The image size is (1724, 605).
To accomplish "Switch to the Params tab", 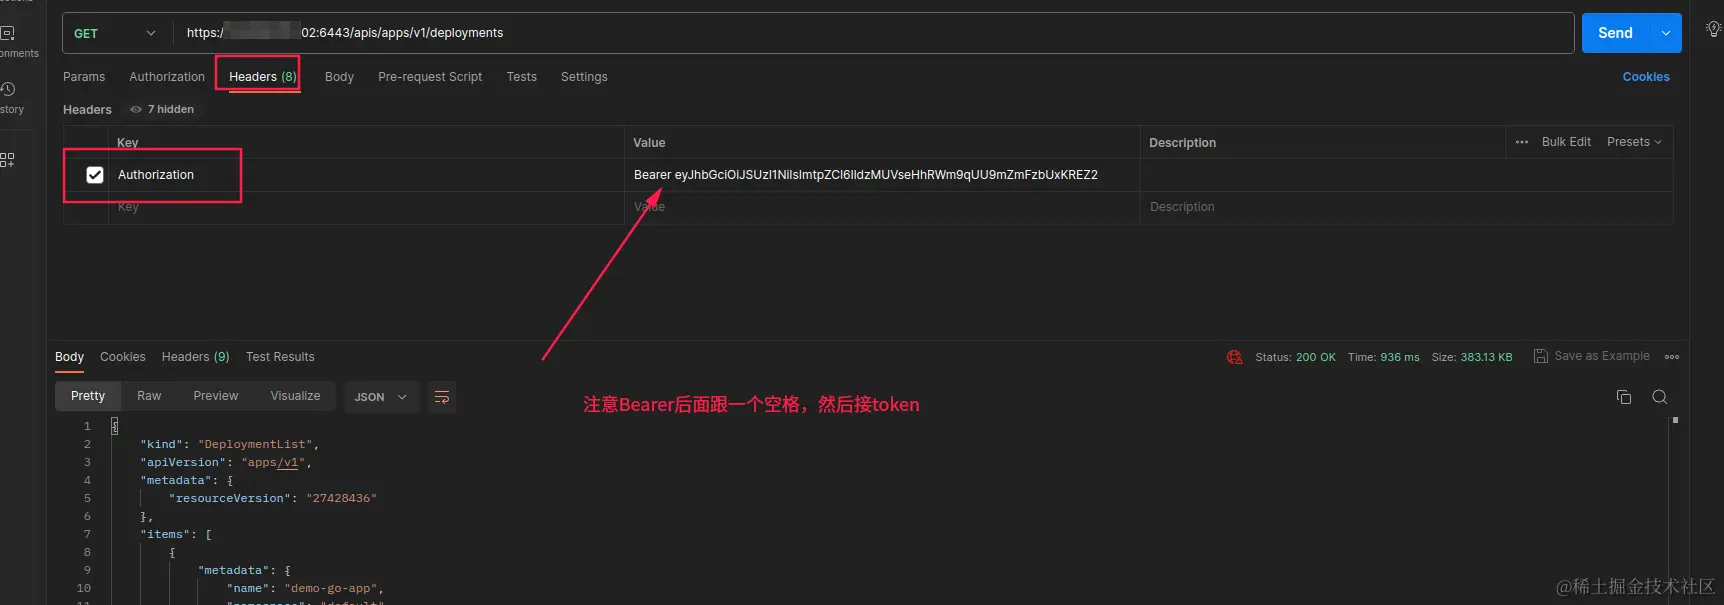I will [x=84, y=77].
